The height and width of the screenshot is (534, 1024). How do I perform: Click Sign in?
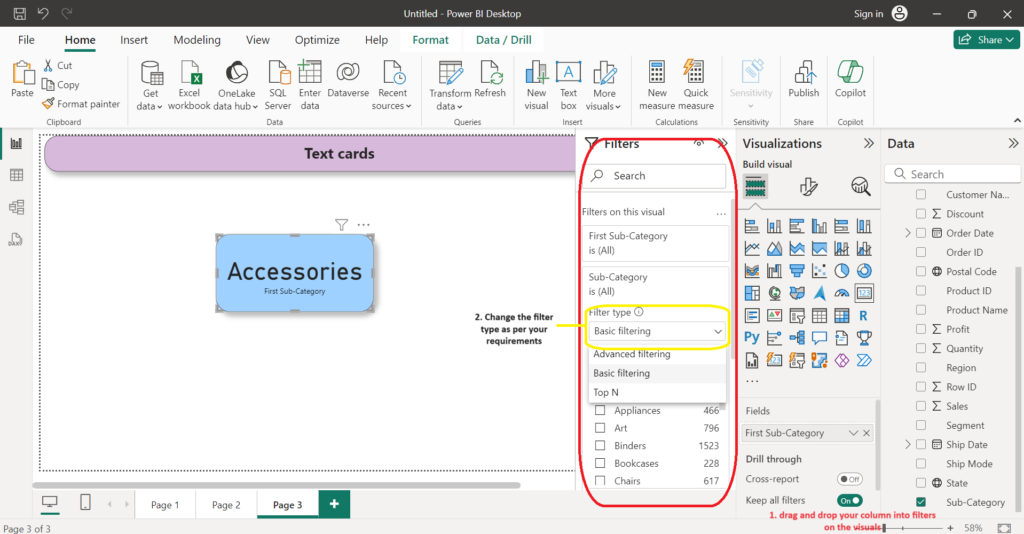pyautogui.click(x=868, y=14)
